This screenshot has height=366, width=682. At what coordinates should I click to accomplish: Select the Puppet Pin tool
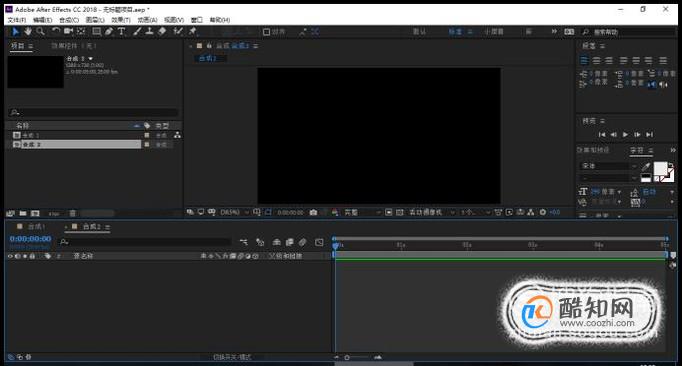click(193, 31)
